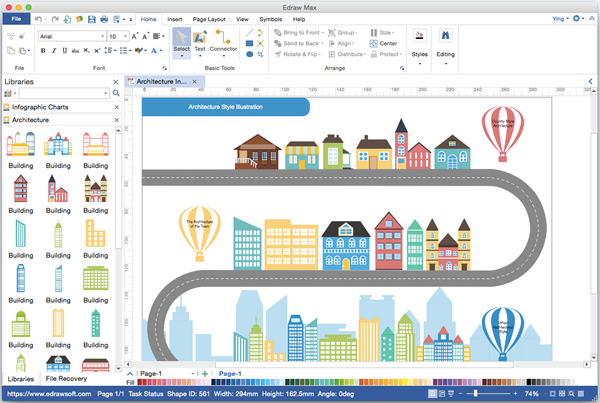
Task: Toggle Bold text formatting
Action: (x=43, y=50)
